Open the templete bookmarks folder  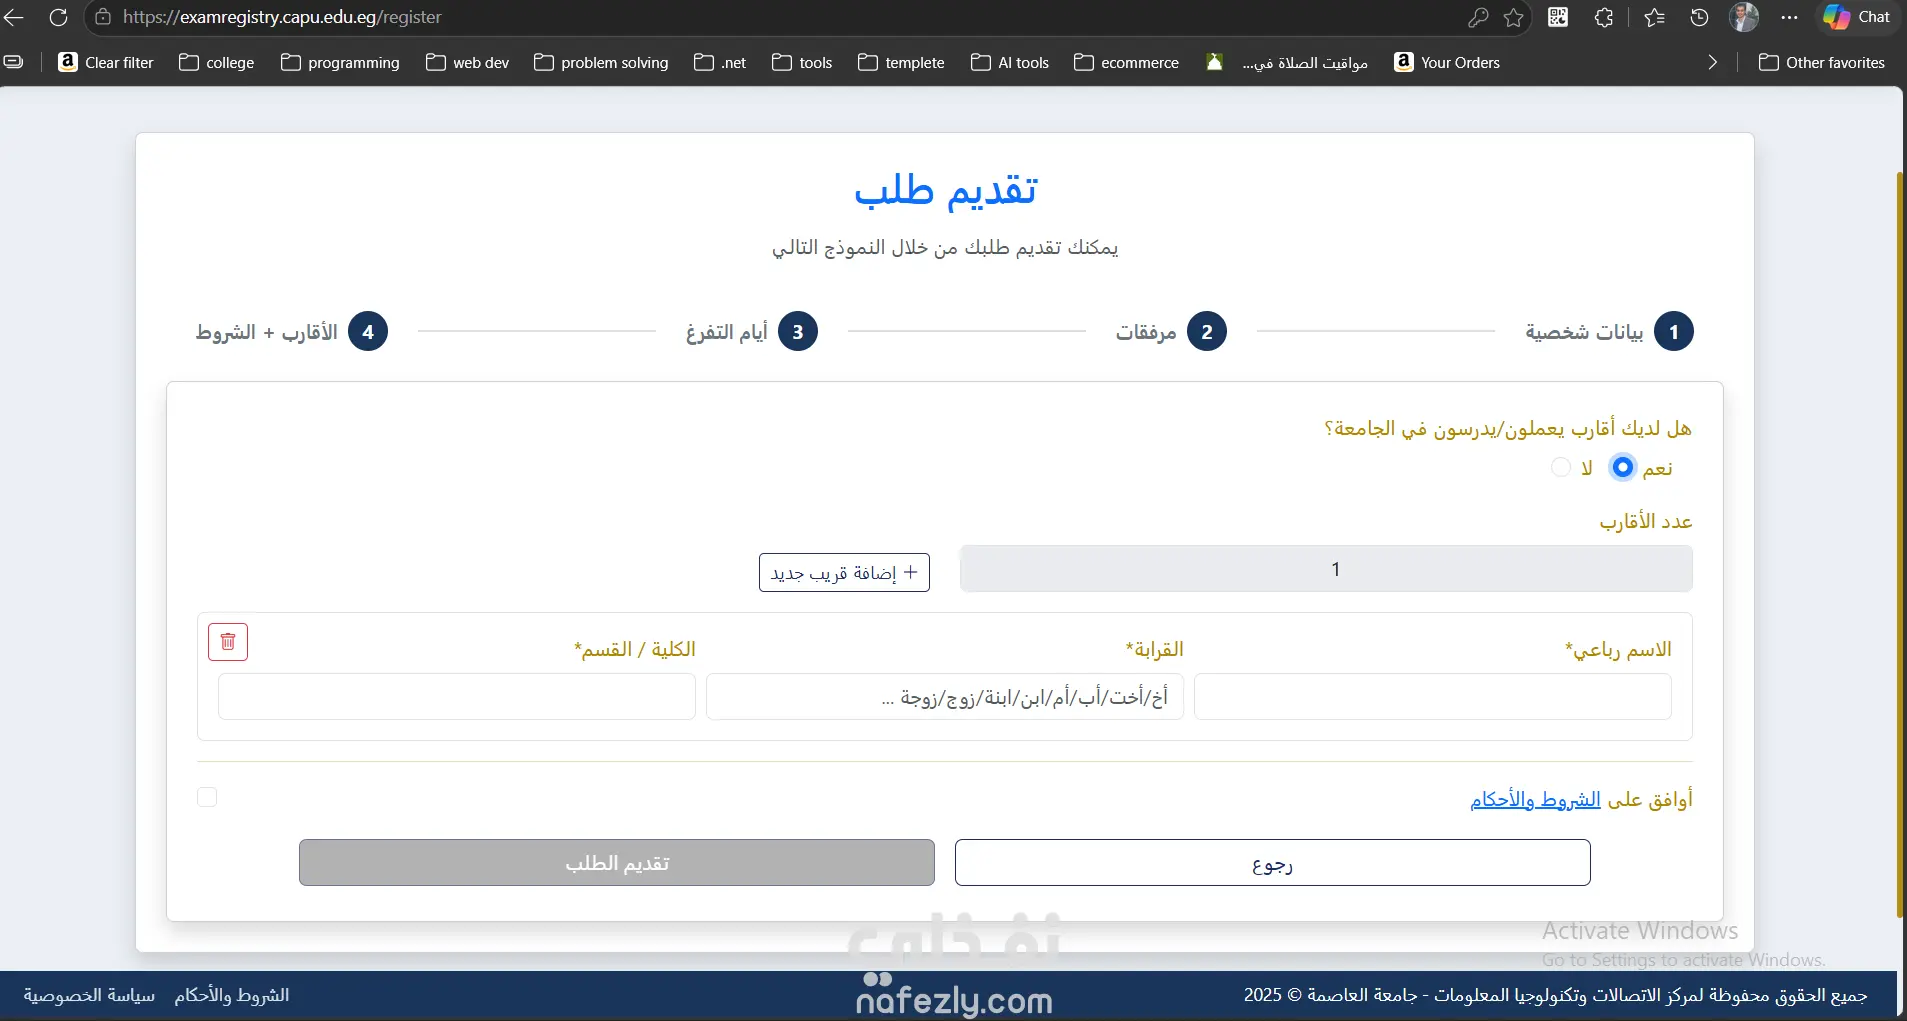click(x=902, y=62)
